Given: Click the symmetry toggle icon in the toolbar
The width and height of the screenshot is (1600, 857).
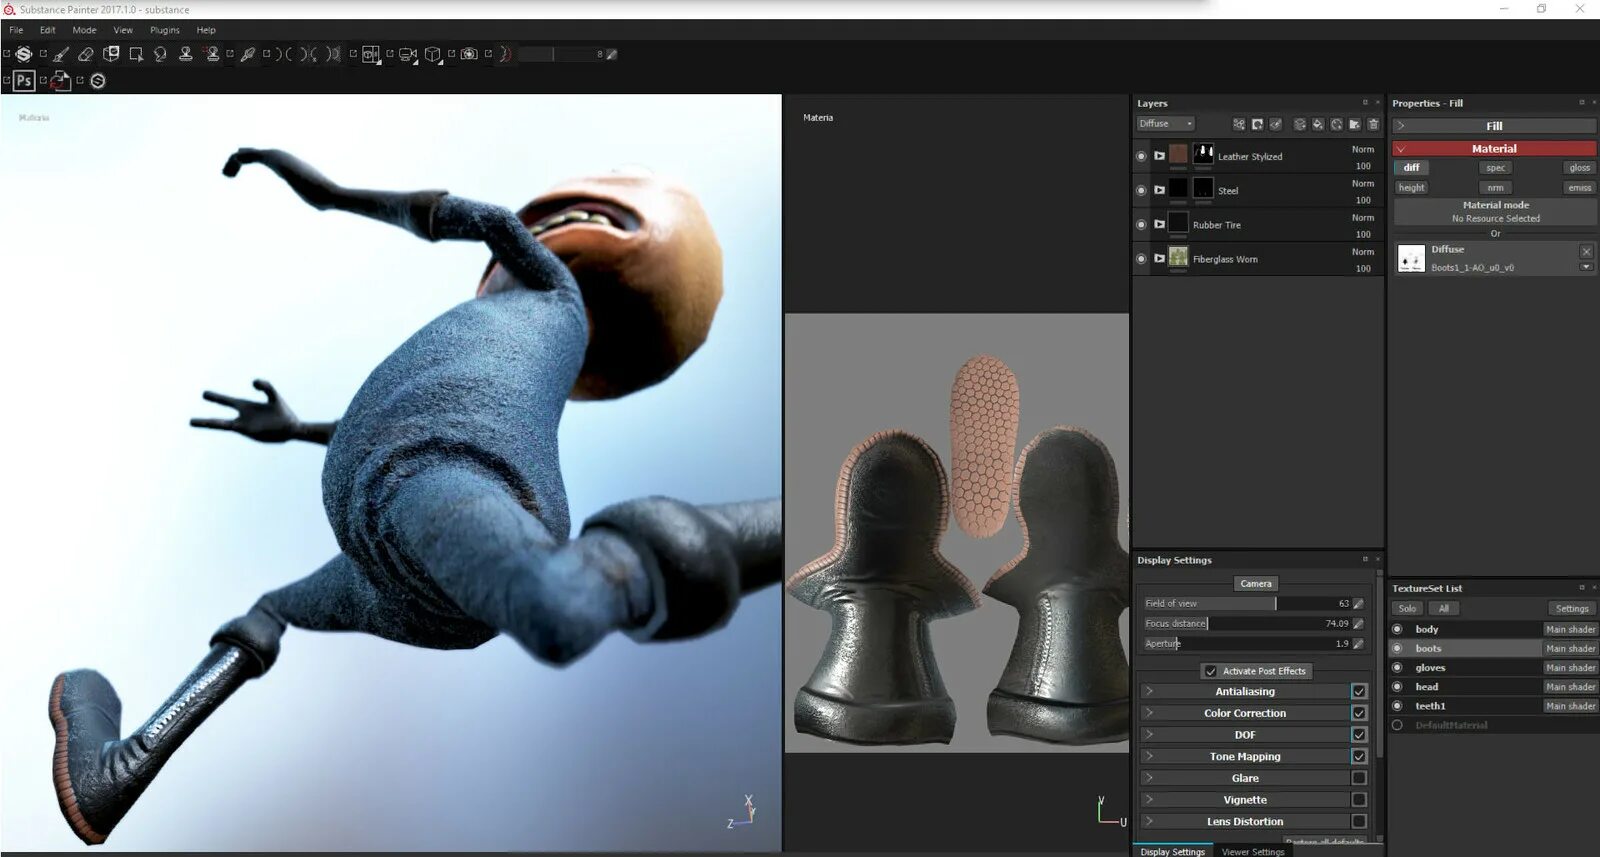Looking at the screenshot, I should (x=284, y=54).
